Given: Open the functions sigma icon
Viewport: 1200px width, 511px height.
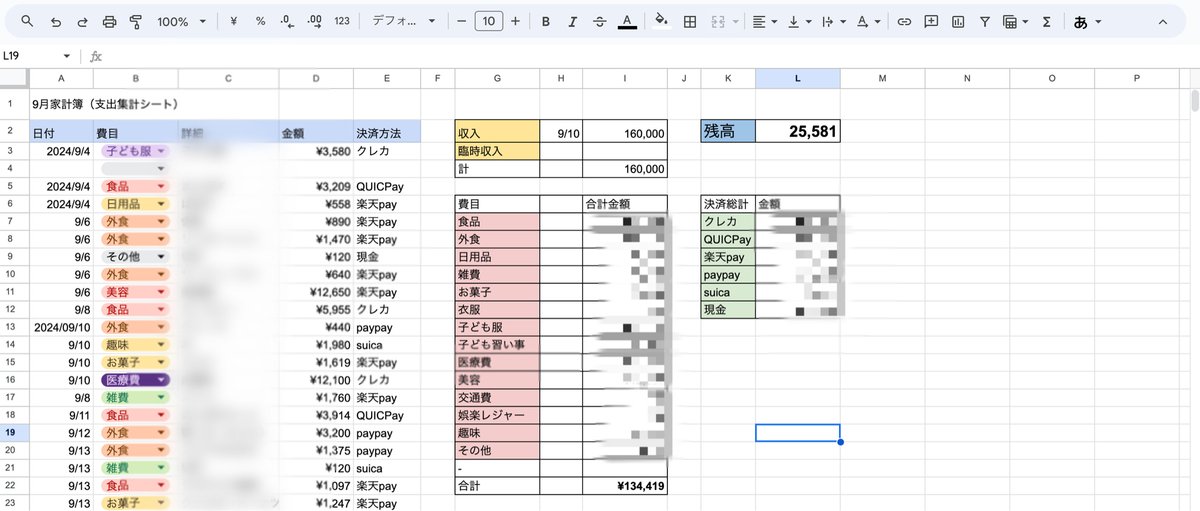Looking at the screenshot, I should pyautogui.click(x=1046, y=21).
